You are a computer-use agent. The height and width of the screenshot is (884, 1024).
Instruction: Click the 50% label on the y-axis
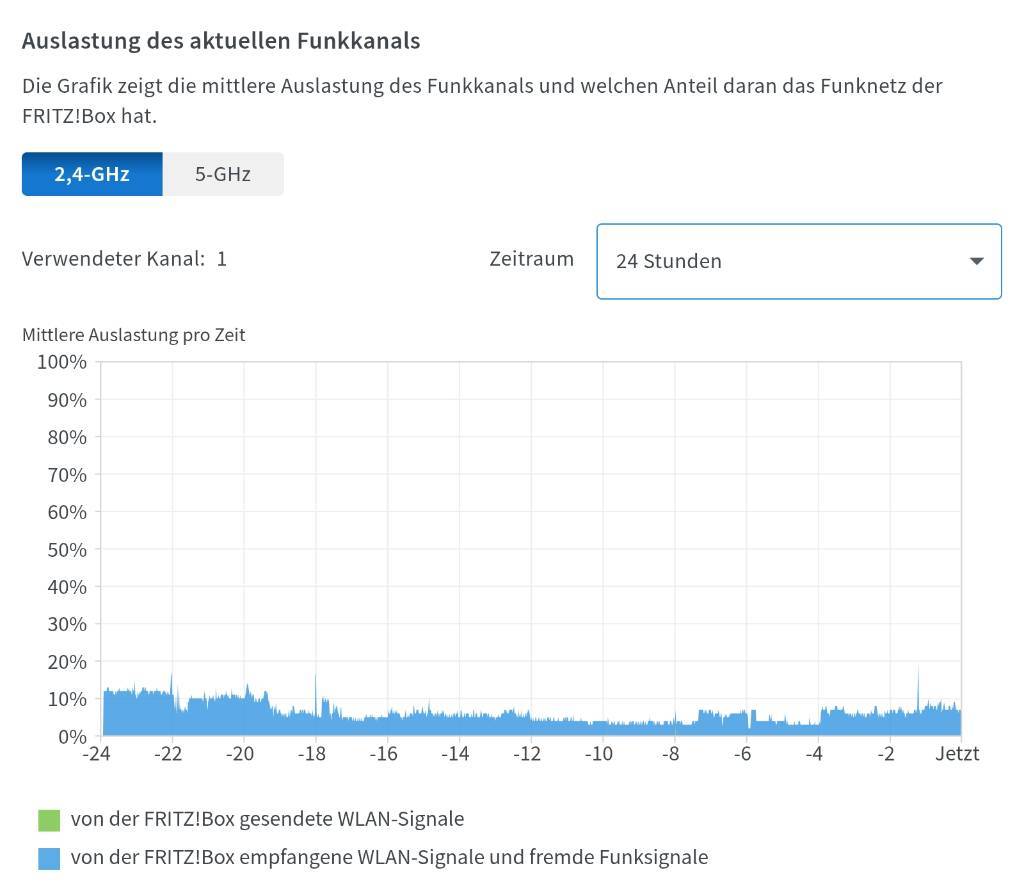[67, 549]
